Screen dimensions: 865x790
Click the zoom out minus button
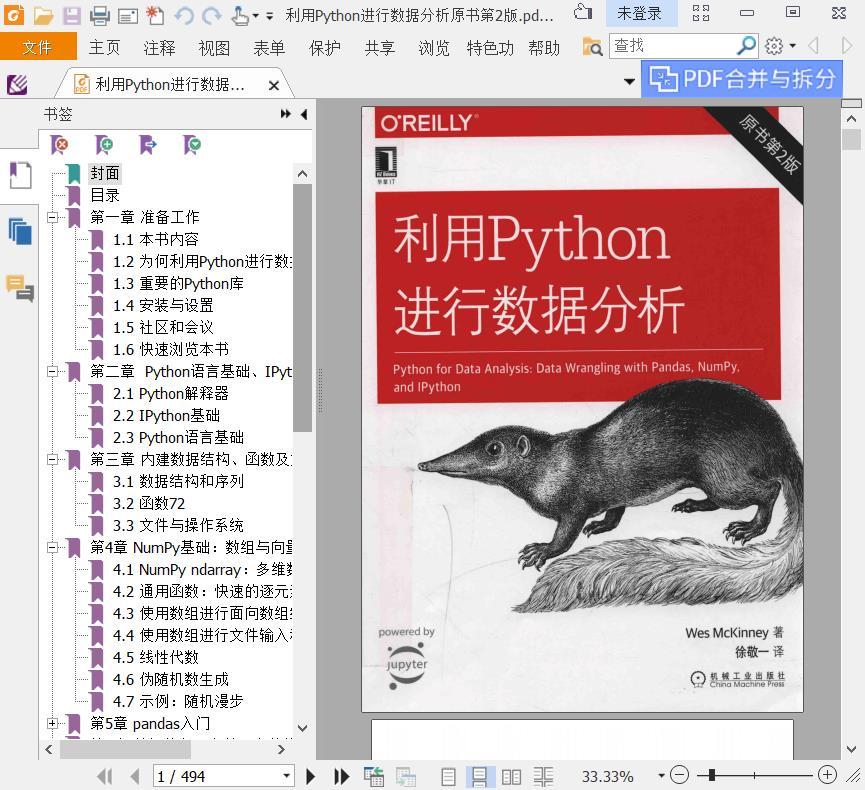pos(680,775)
